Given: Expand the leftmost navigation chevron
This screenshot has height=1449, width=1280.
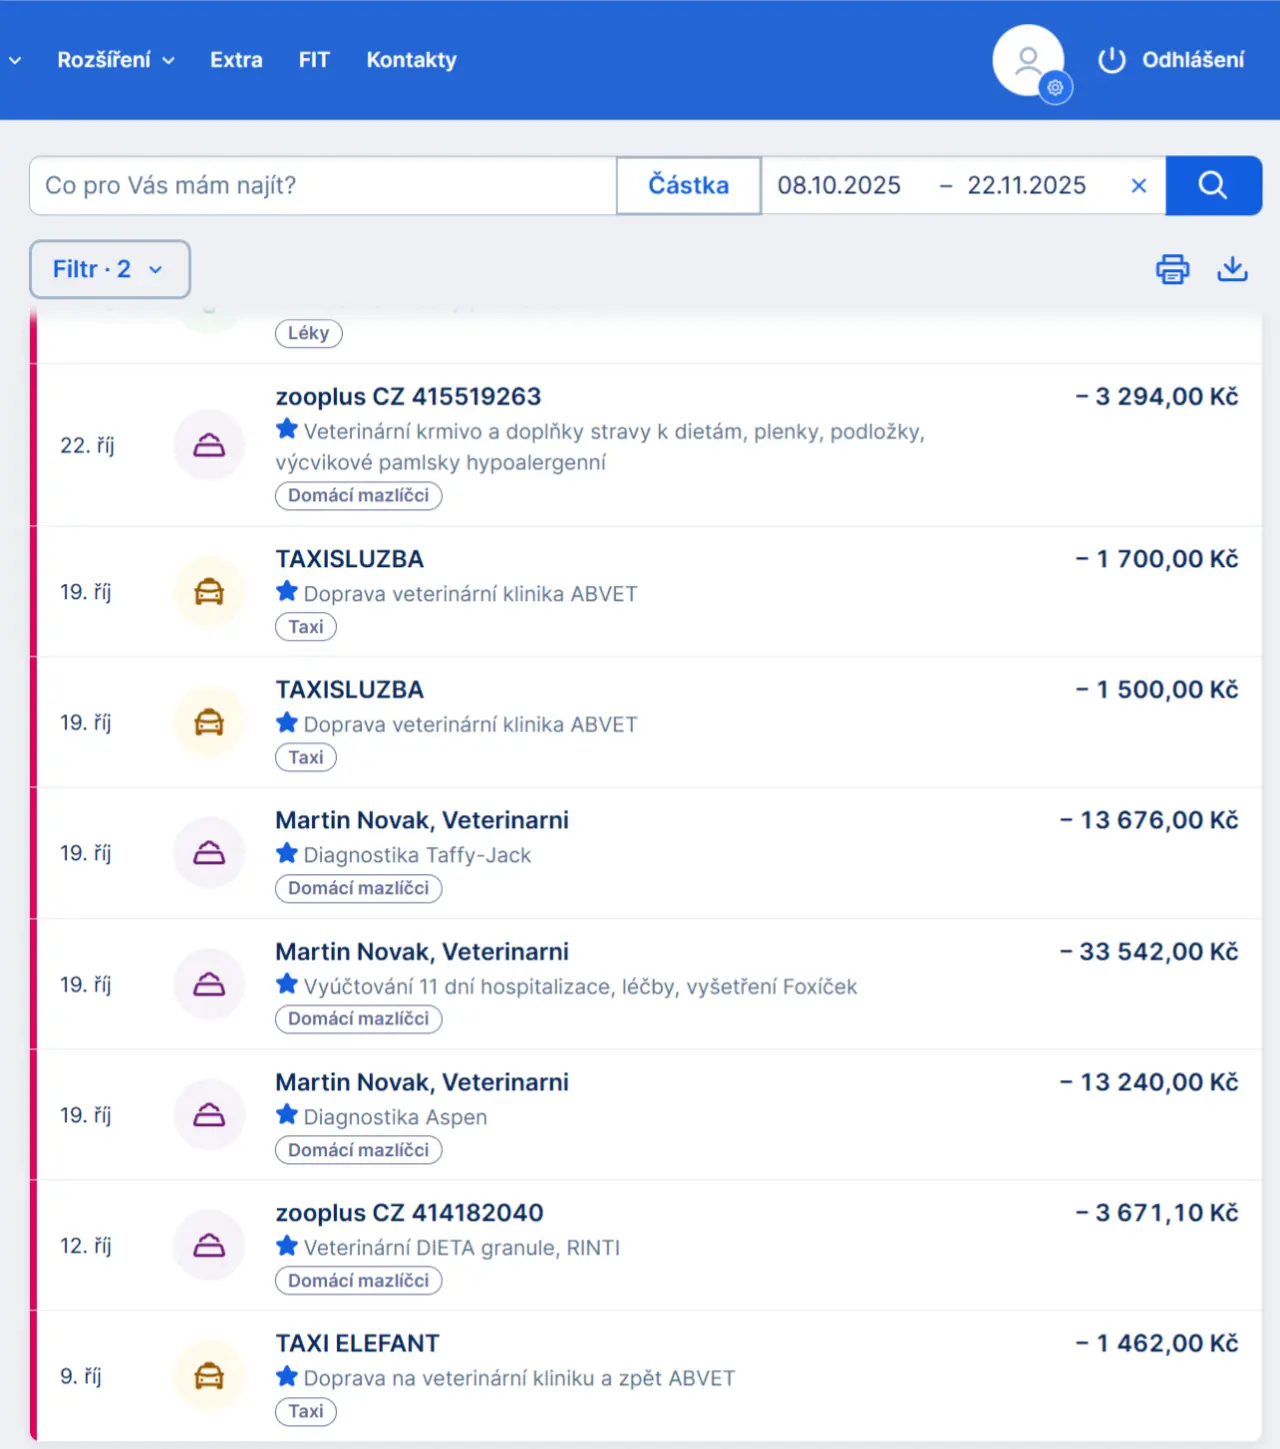Looking at the screenshot, I should click(15, 60).
